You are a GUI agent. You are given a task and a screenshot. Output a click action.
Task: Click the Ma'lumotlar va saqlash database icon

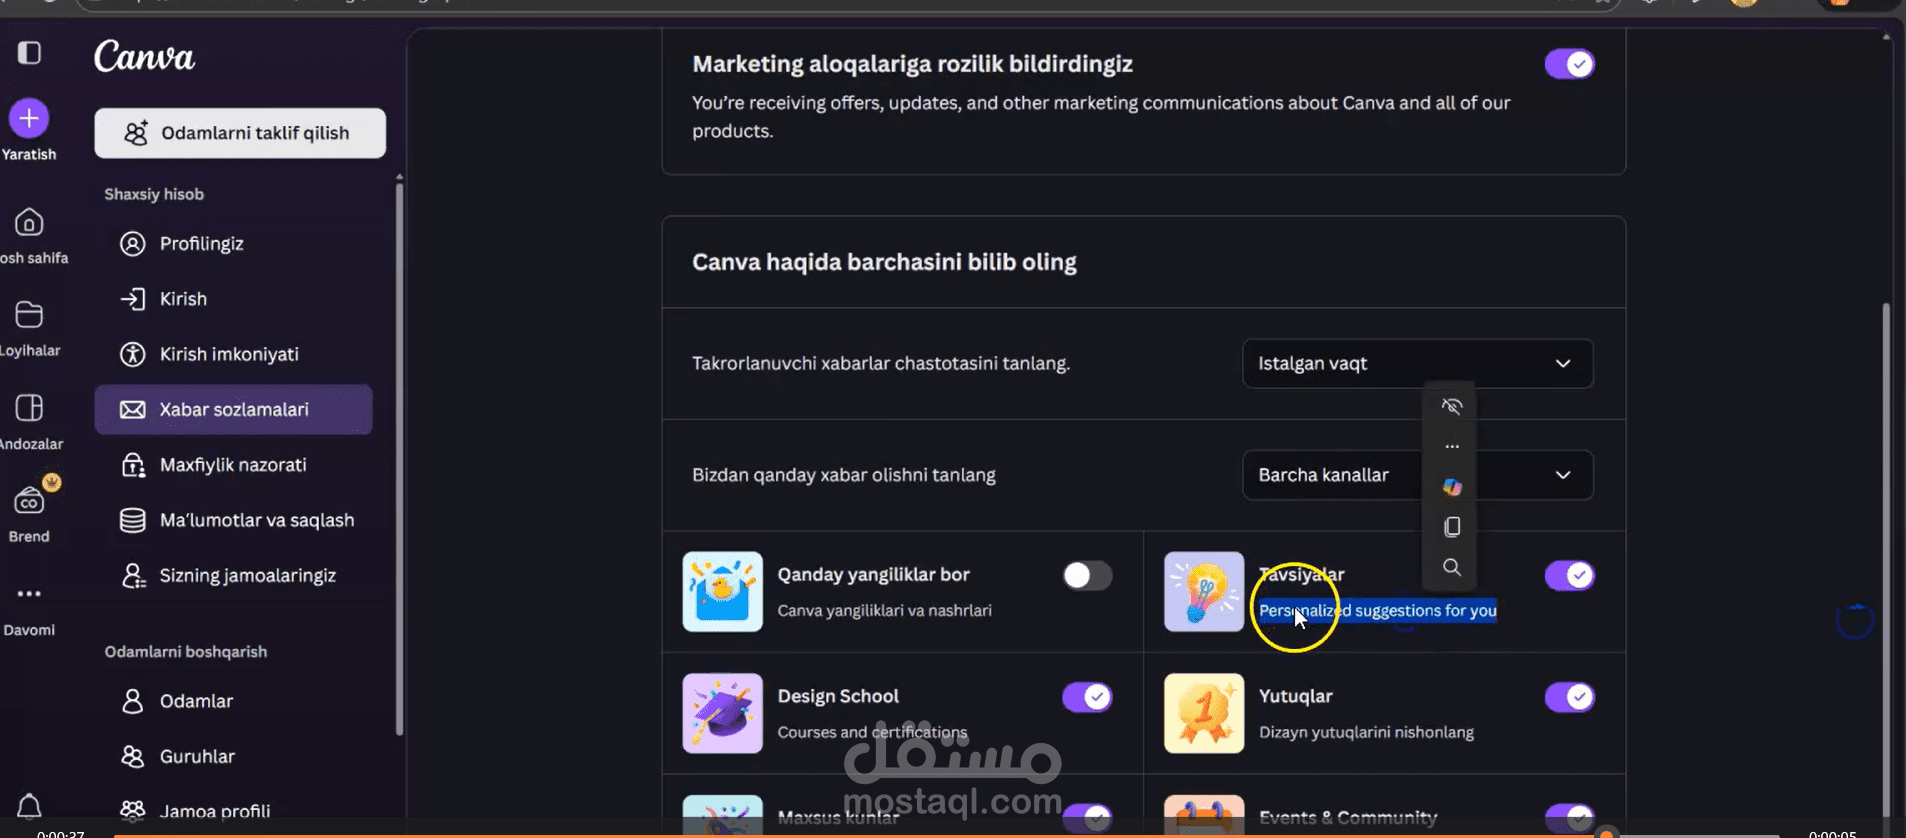[x=132, y=520]
